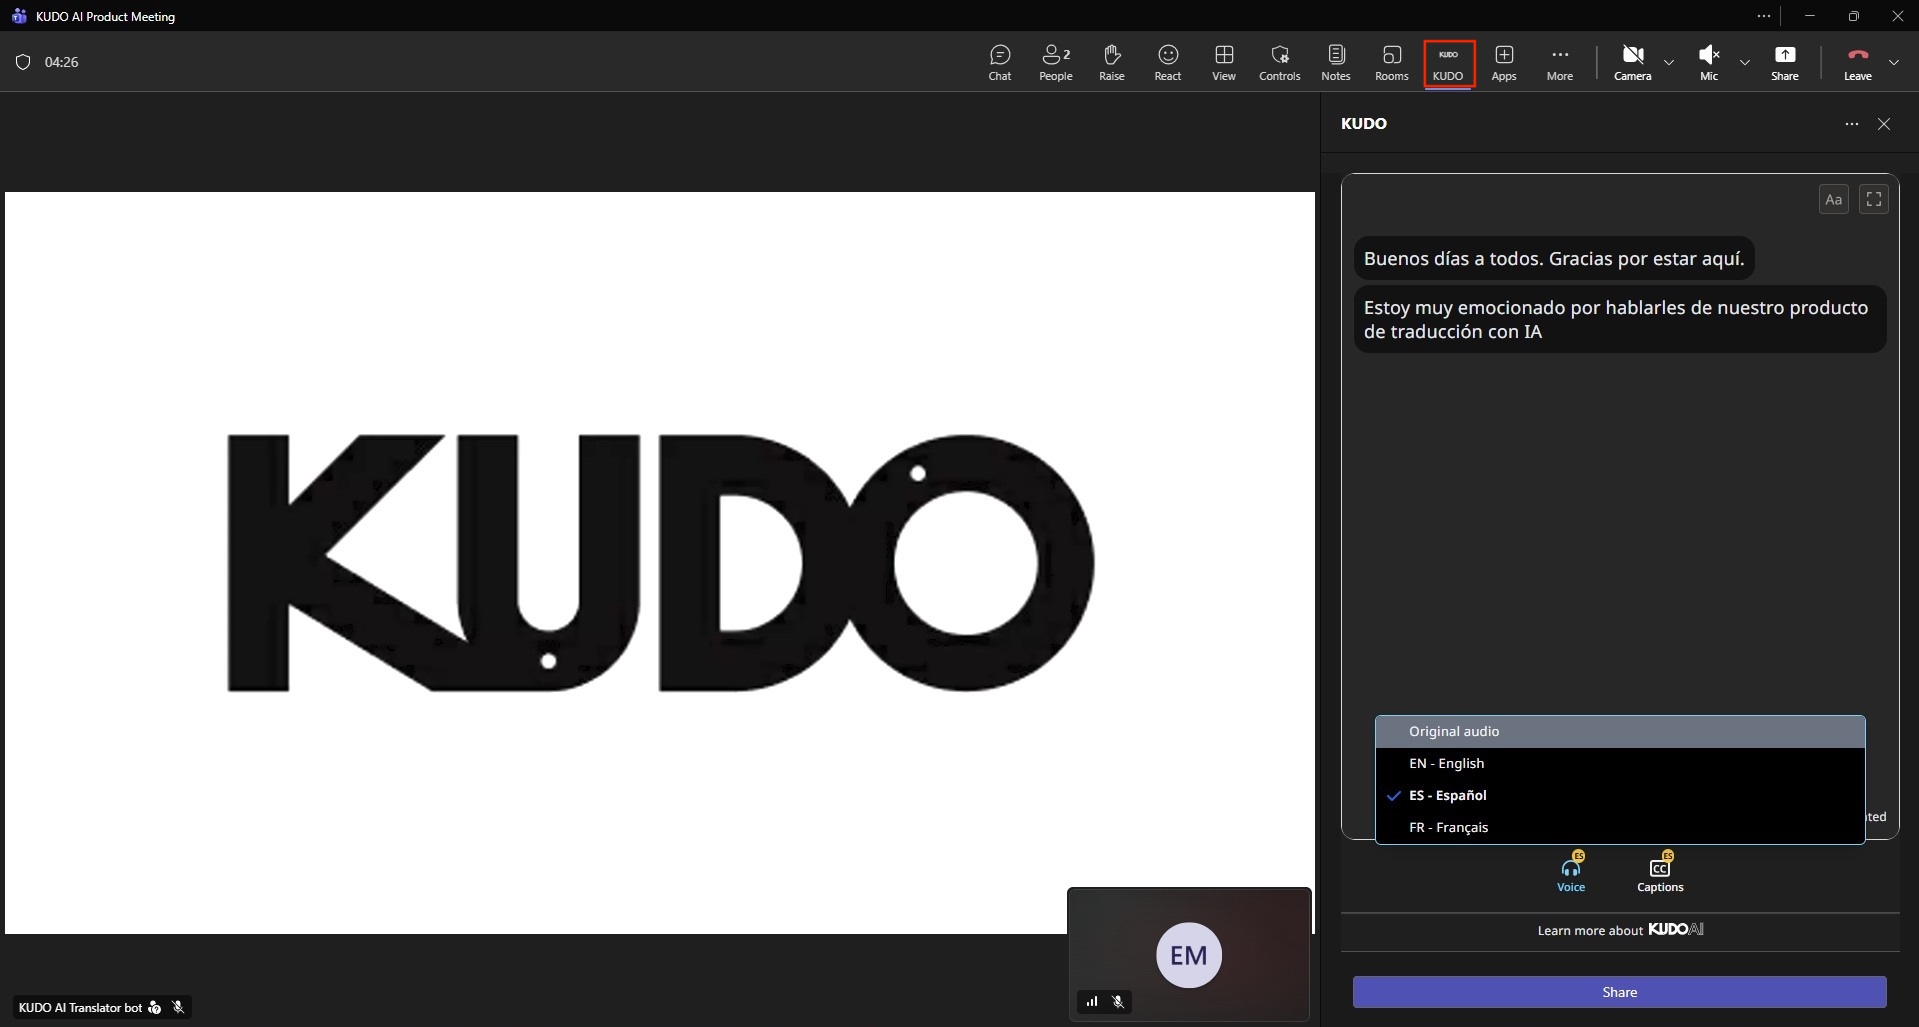Open the More actions menu

click(1560, 62)
